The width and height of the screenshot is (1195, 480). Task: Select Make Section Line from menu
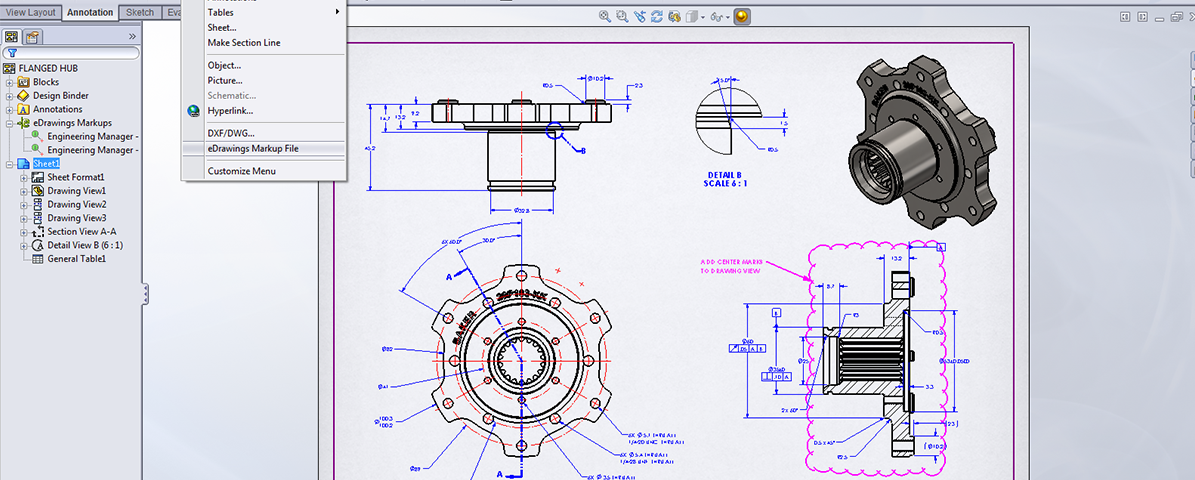244,43
